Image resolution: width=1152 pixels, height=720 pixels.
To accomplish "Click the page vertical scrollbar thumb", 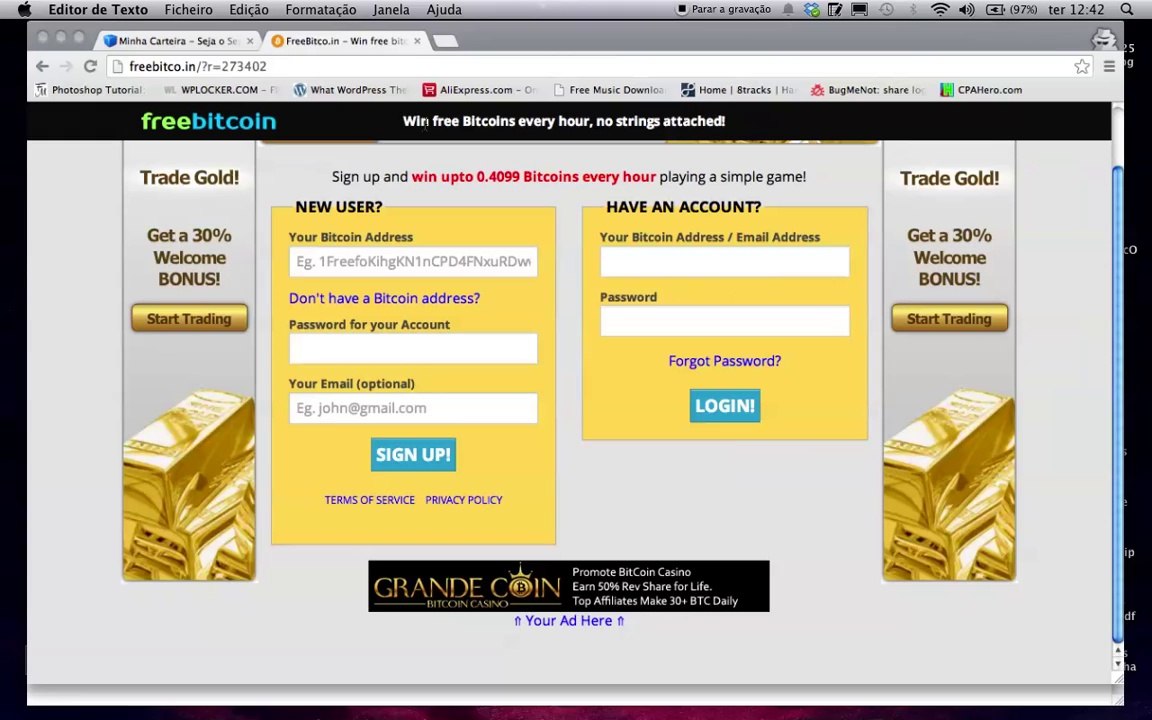I will click(x=1117, y=404).
